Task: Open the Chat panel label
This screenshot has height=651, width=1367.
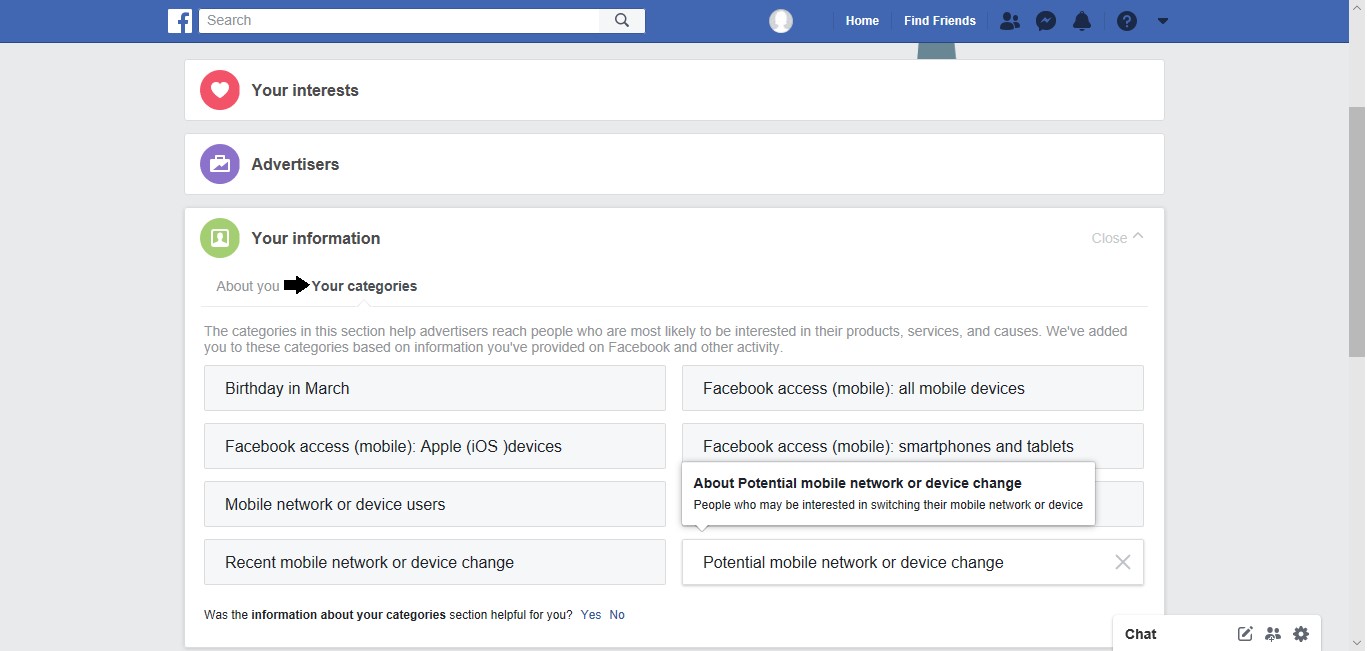Action: pos(1140,634)
